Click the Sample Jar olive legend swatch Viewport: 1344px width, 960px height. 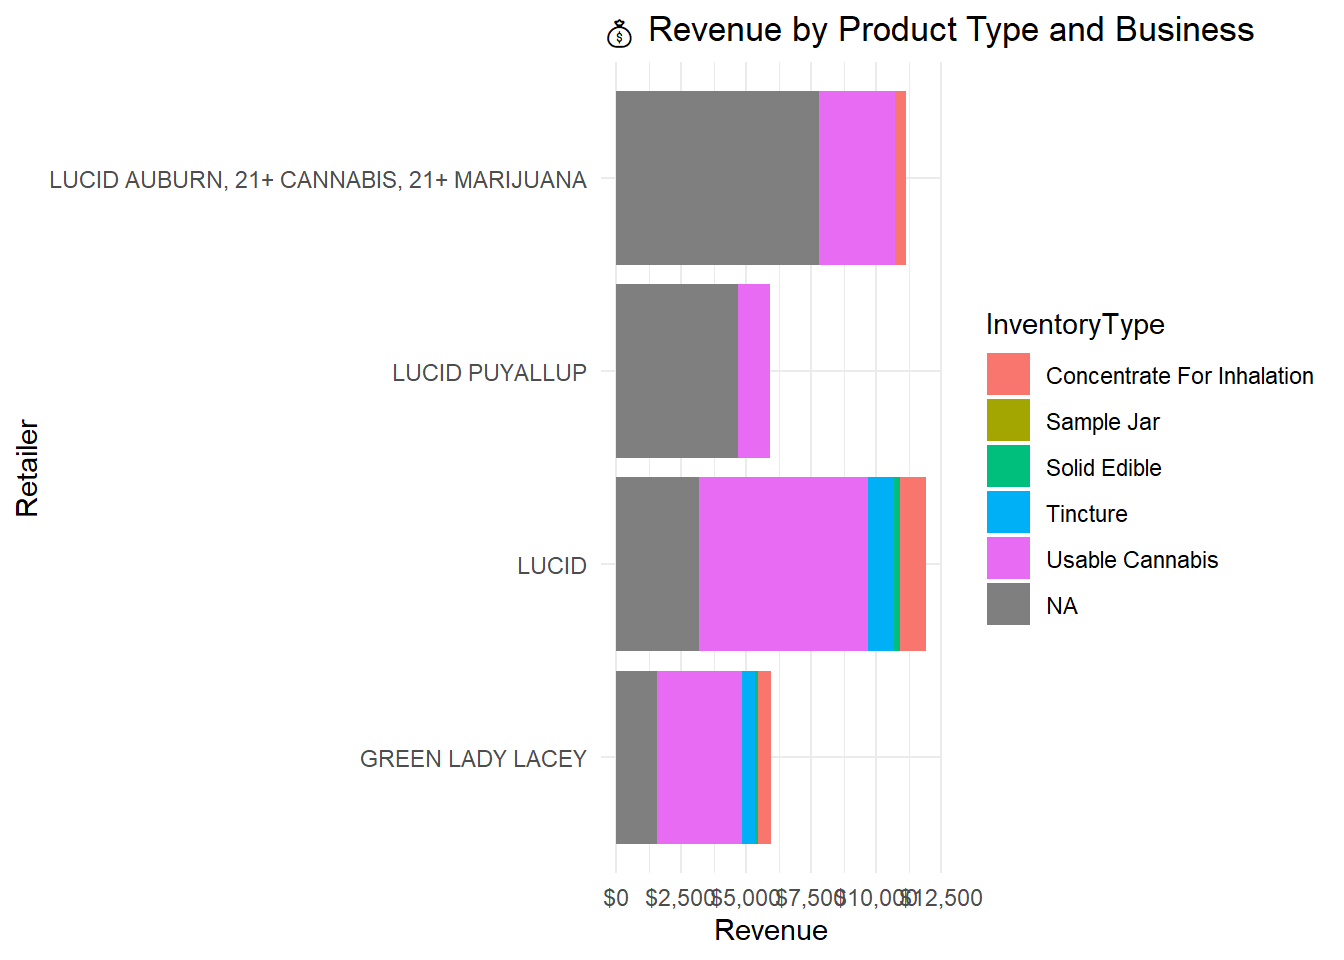click(x=1008, y=421)
